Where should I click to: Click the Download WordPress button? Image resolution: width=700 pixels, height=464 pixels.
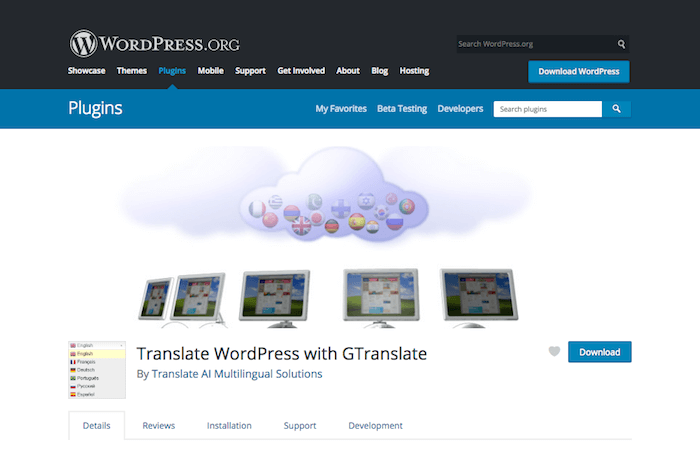579,71
